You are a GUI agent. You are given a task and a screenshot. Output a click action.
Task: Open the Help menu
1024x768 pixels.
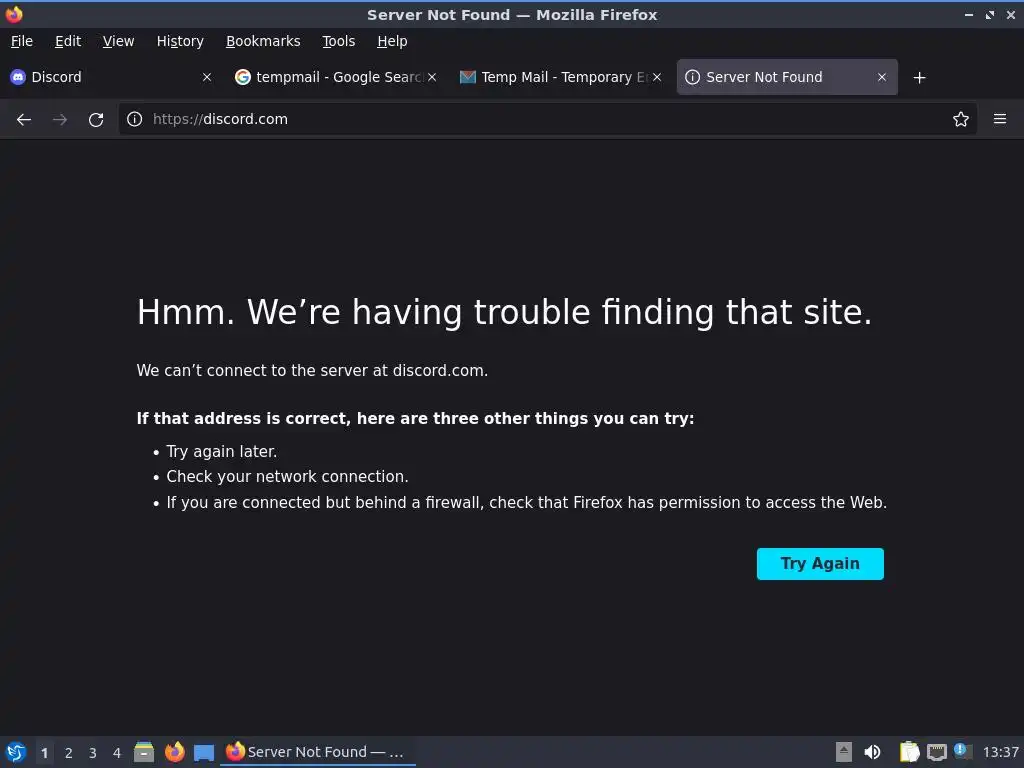pos(392,41)
